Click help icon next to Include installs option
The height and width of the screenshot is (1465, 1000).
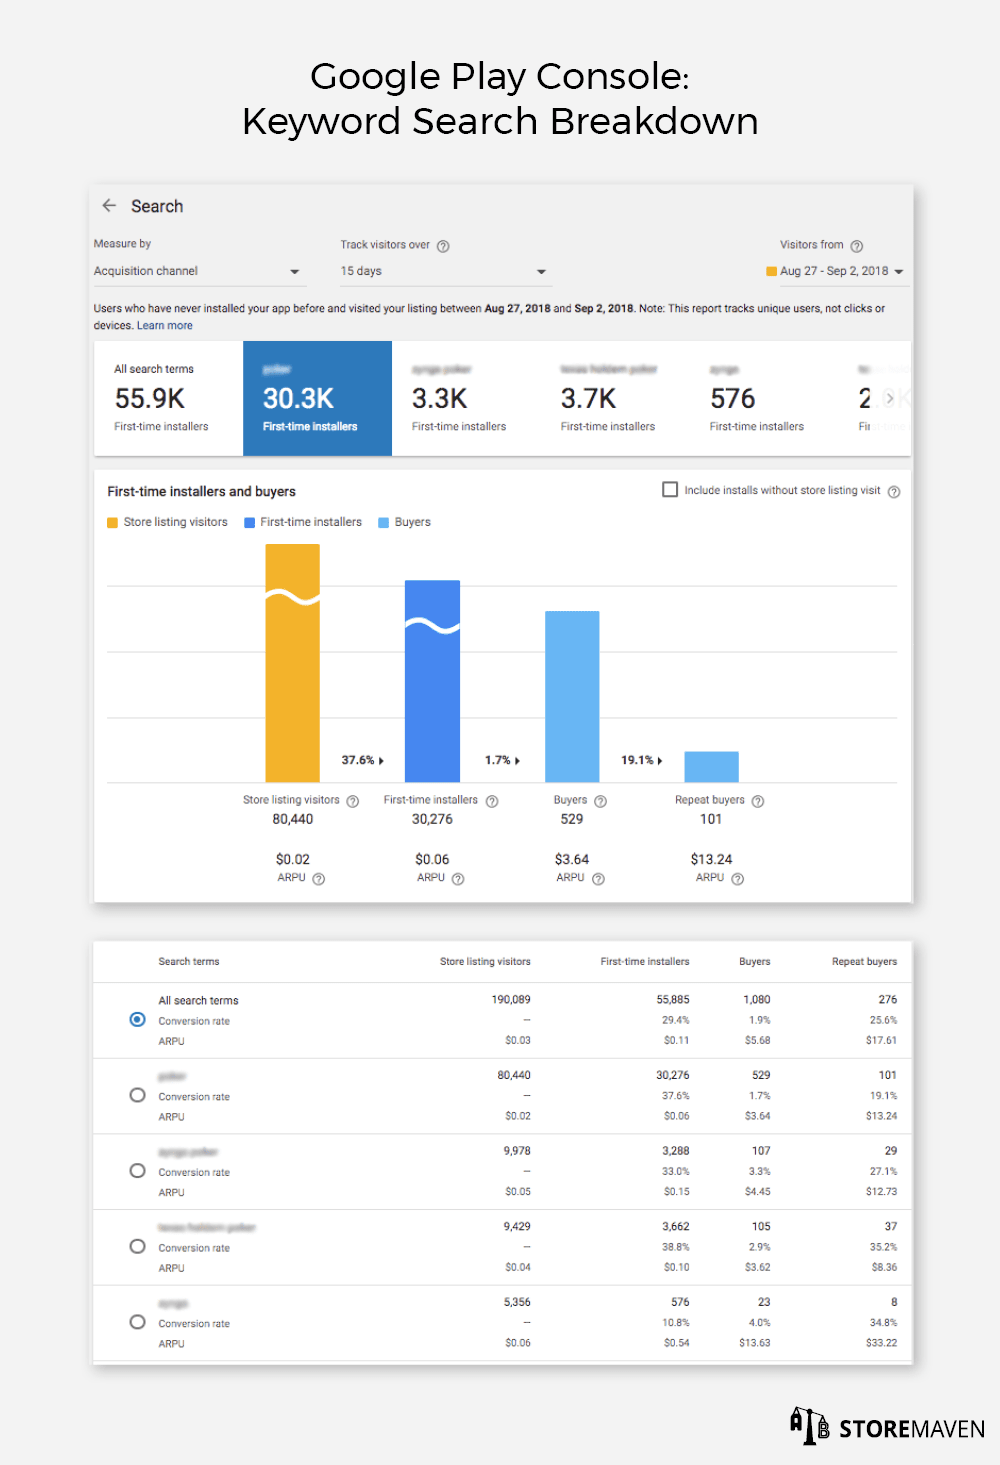(x=894, y=491)
